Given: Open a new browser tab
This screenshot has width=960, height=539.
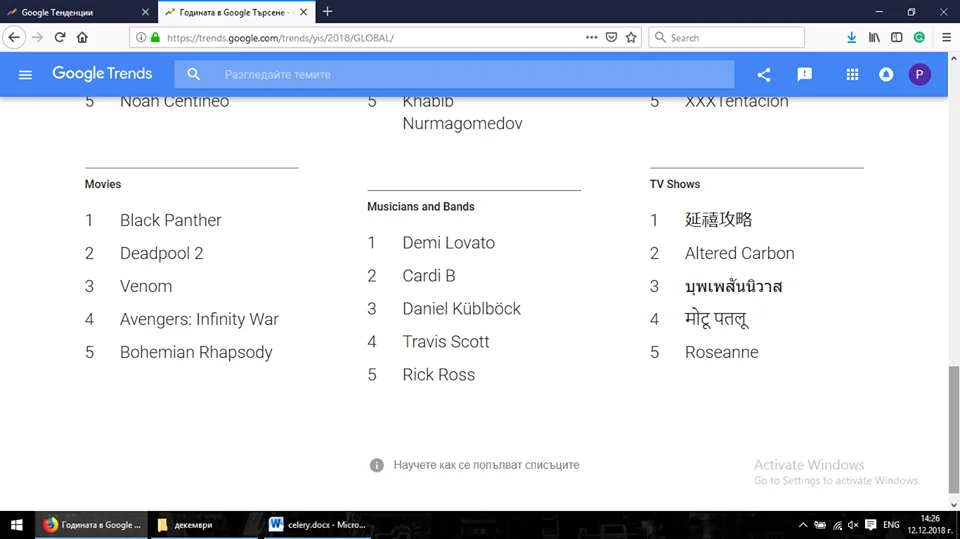Looking at the screenshot, I should 328,12.
